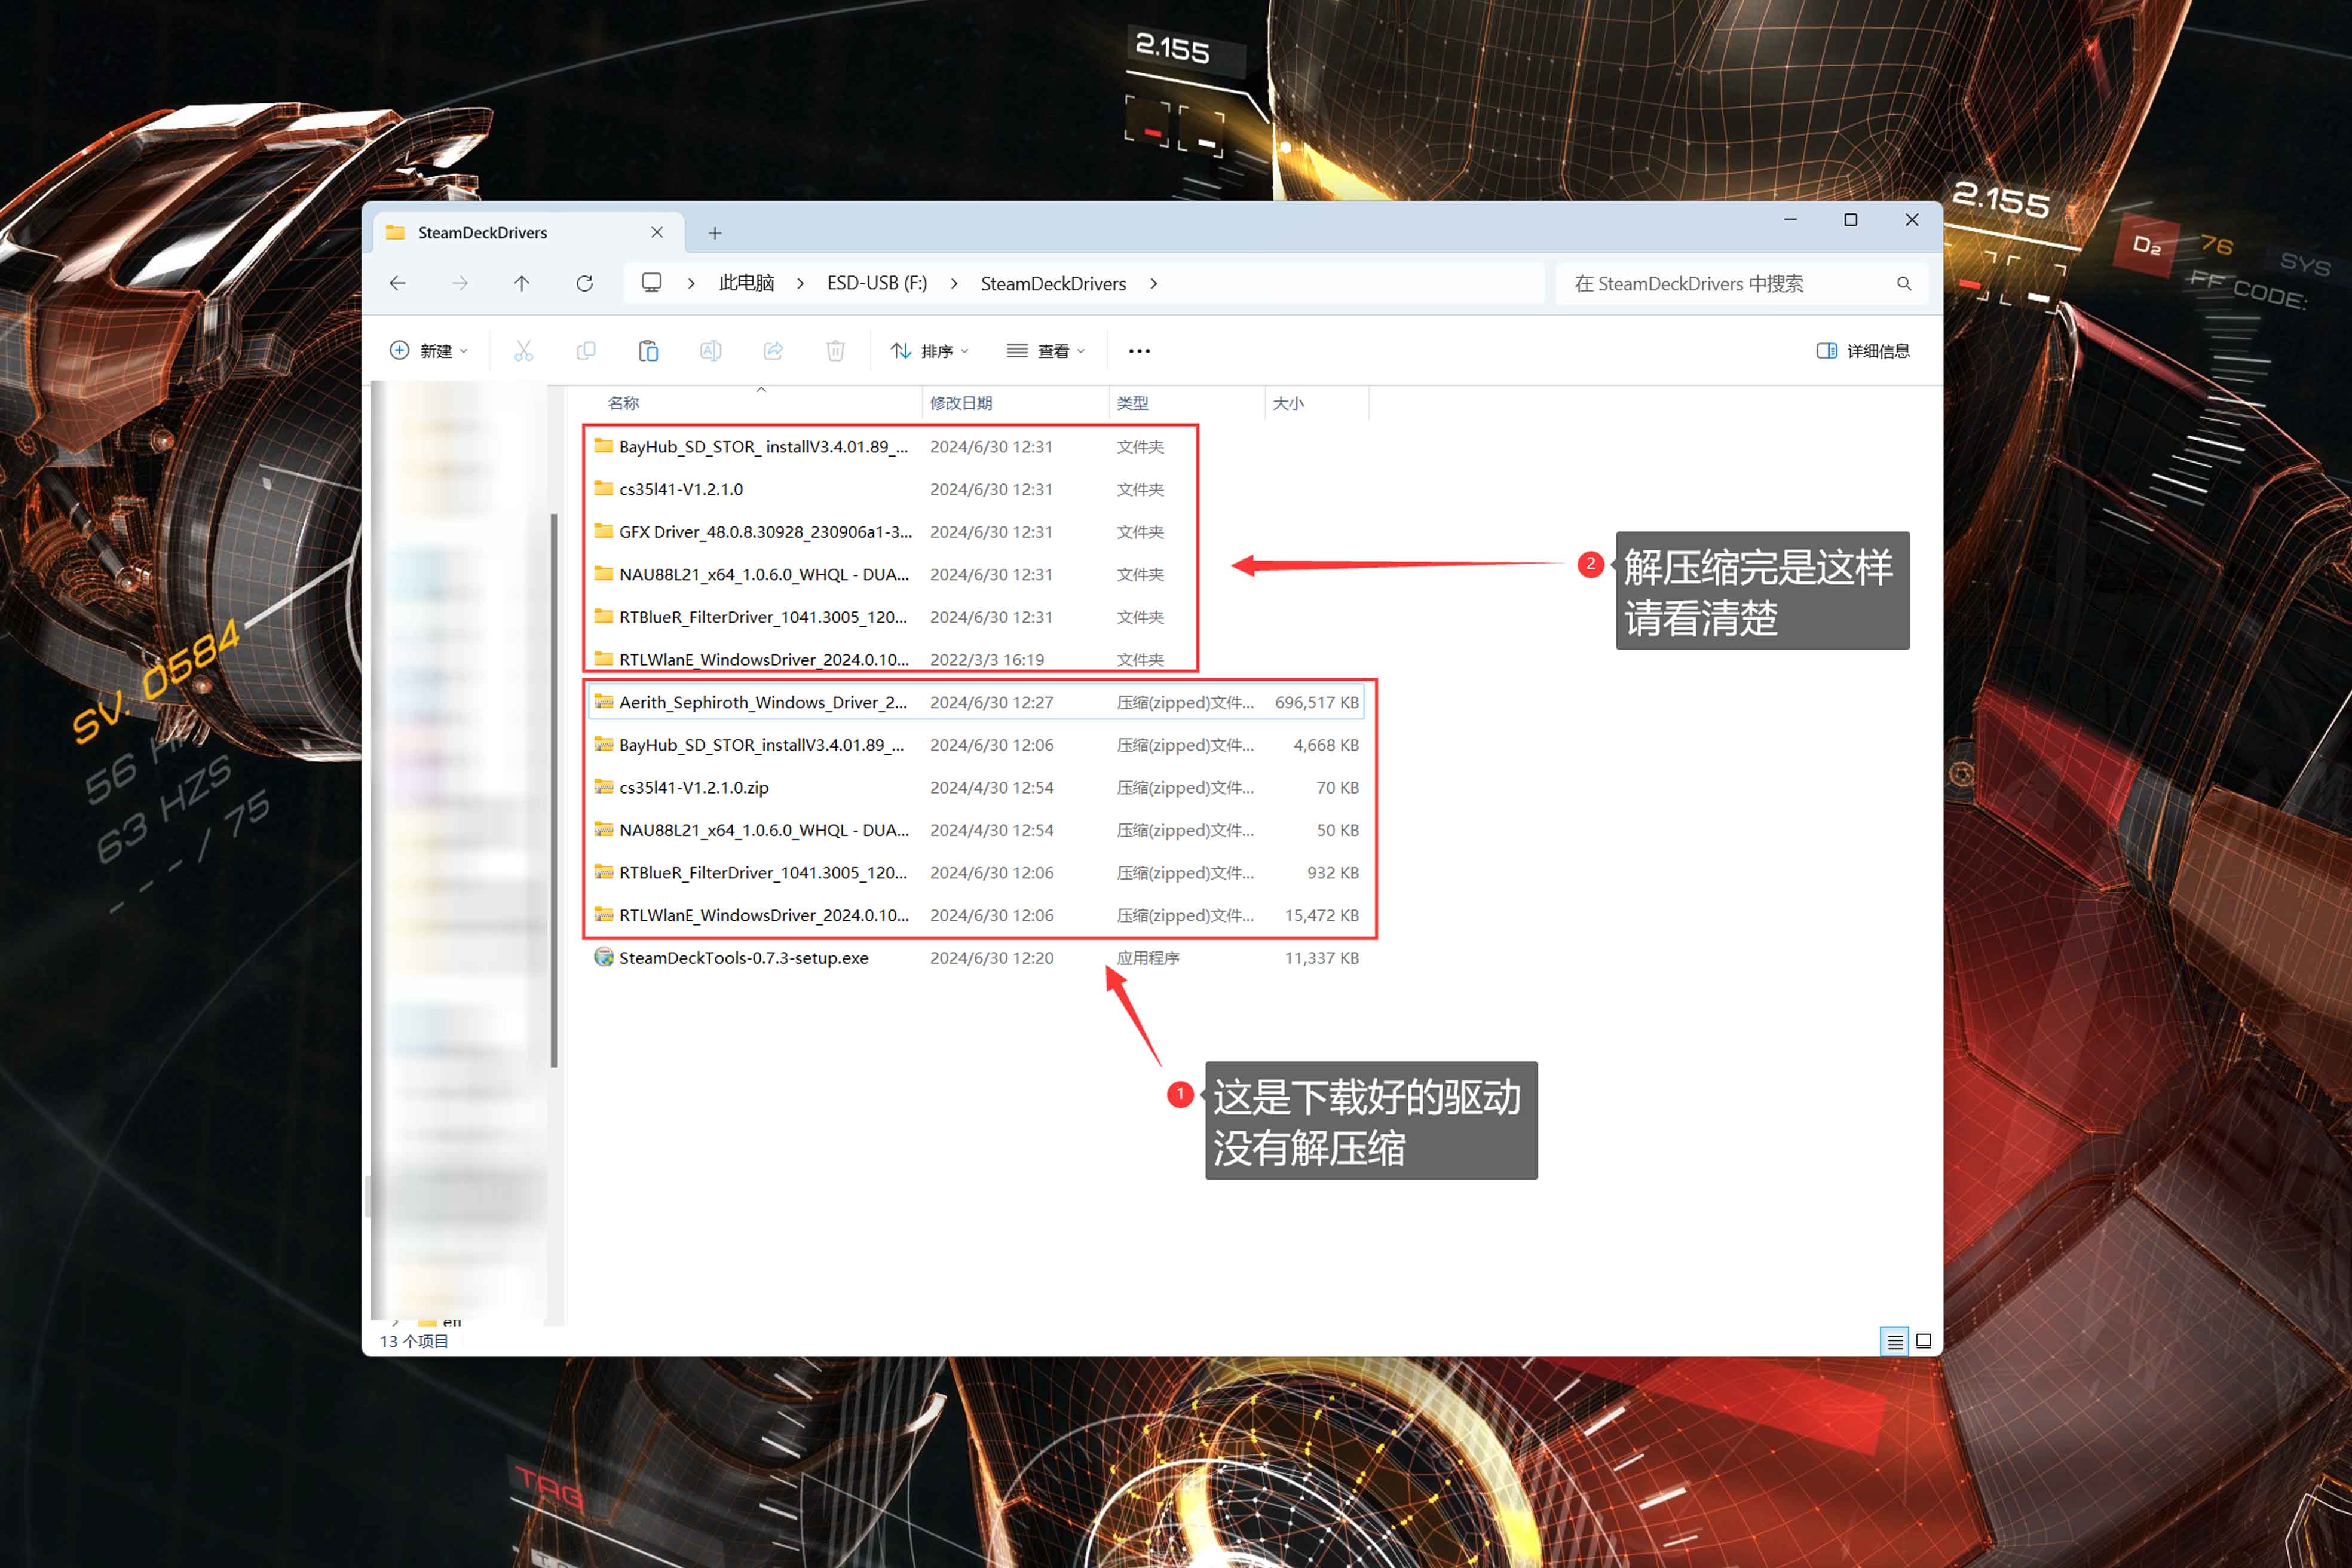The image size is (2352, 1568).
Task: Sort by 修改日期 column header
Action: coord(960,403)
